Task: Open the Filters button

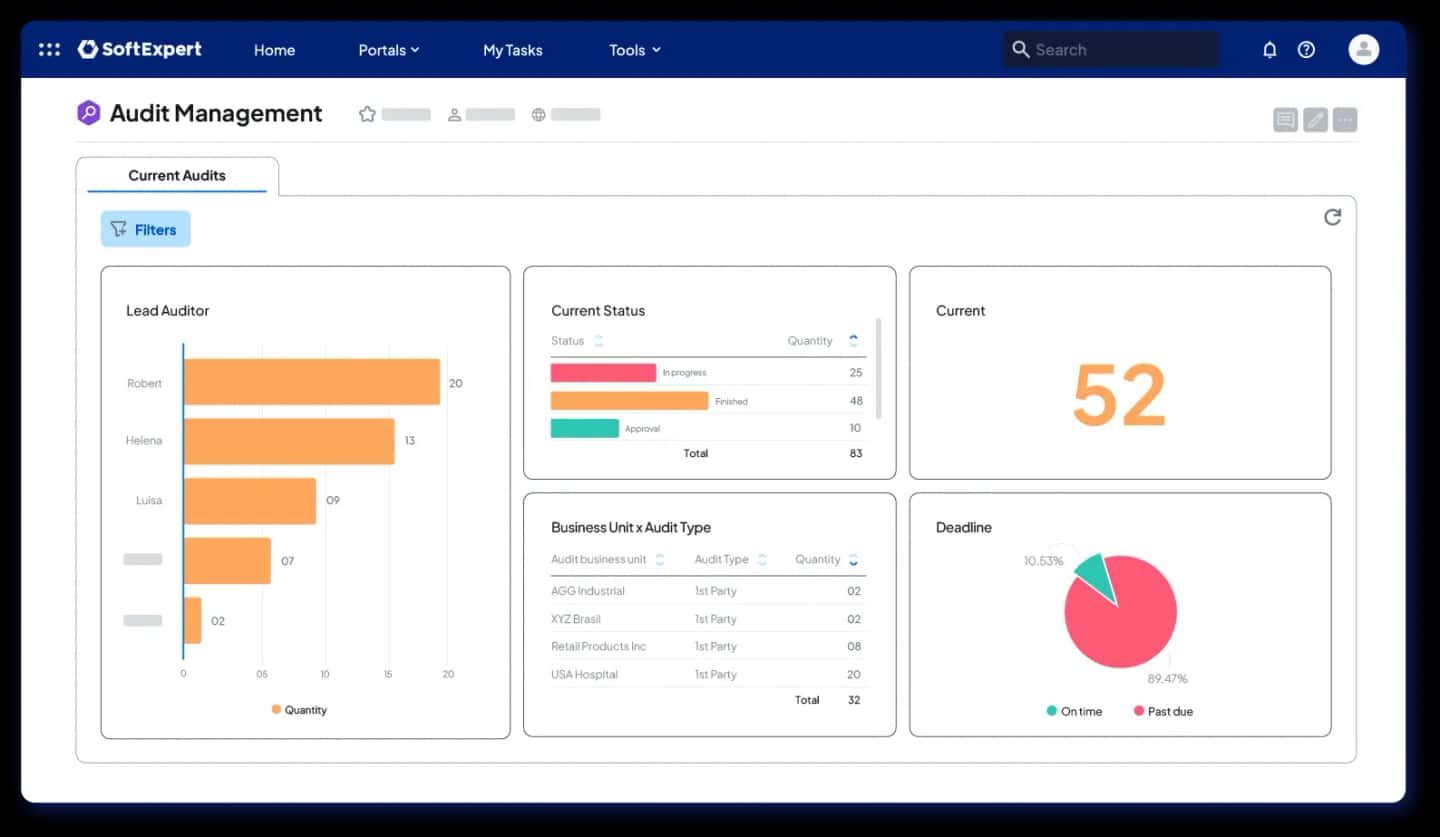Action: click(x=145, y=229)
